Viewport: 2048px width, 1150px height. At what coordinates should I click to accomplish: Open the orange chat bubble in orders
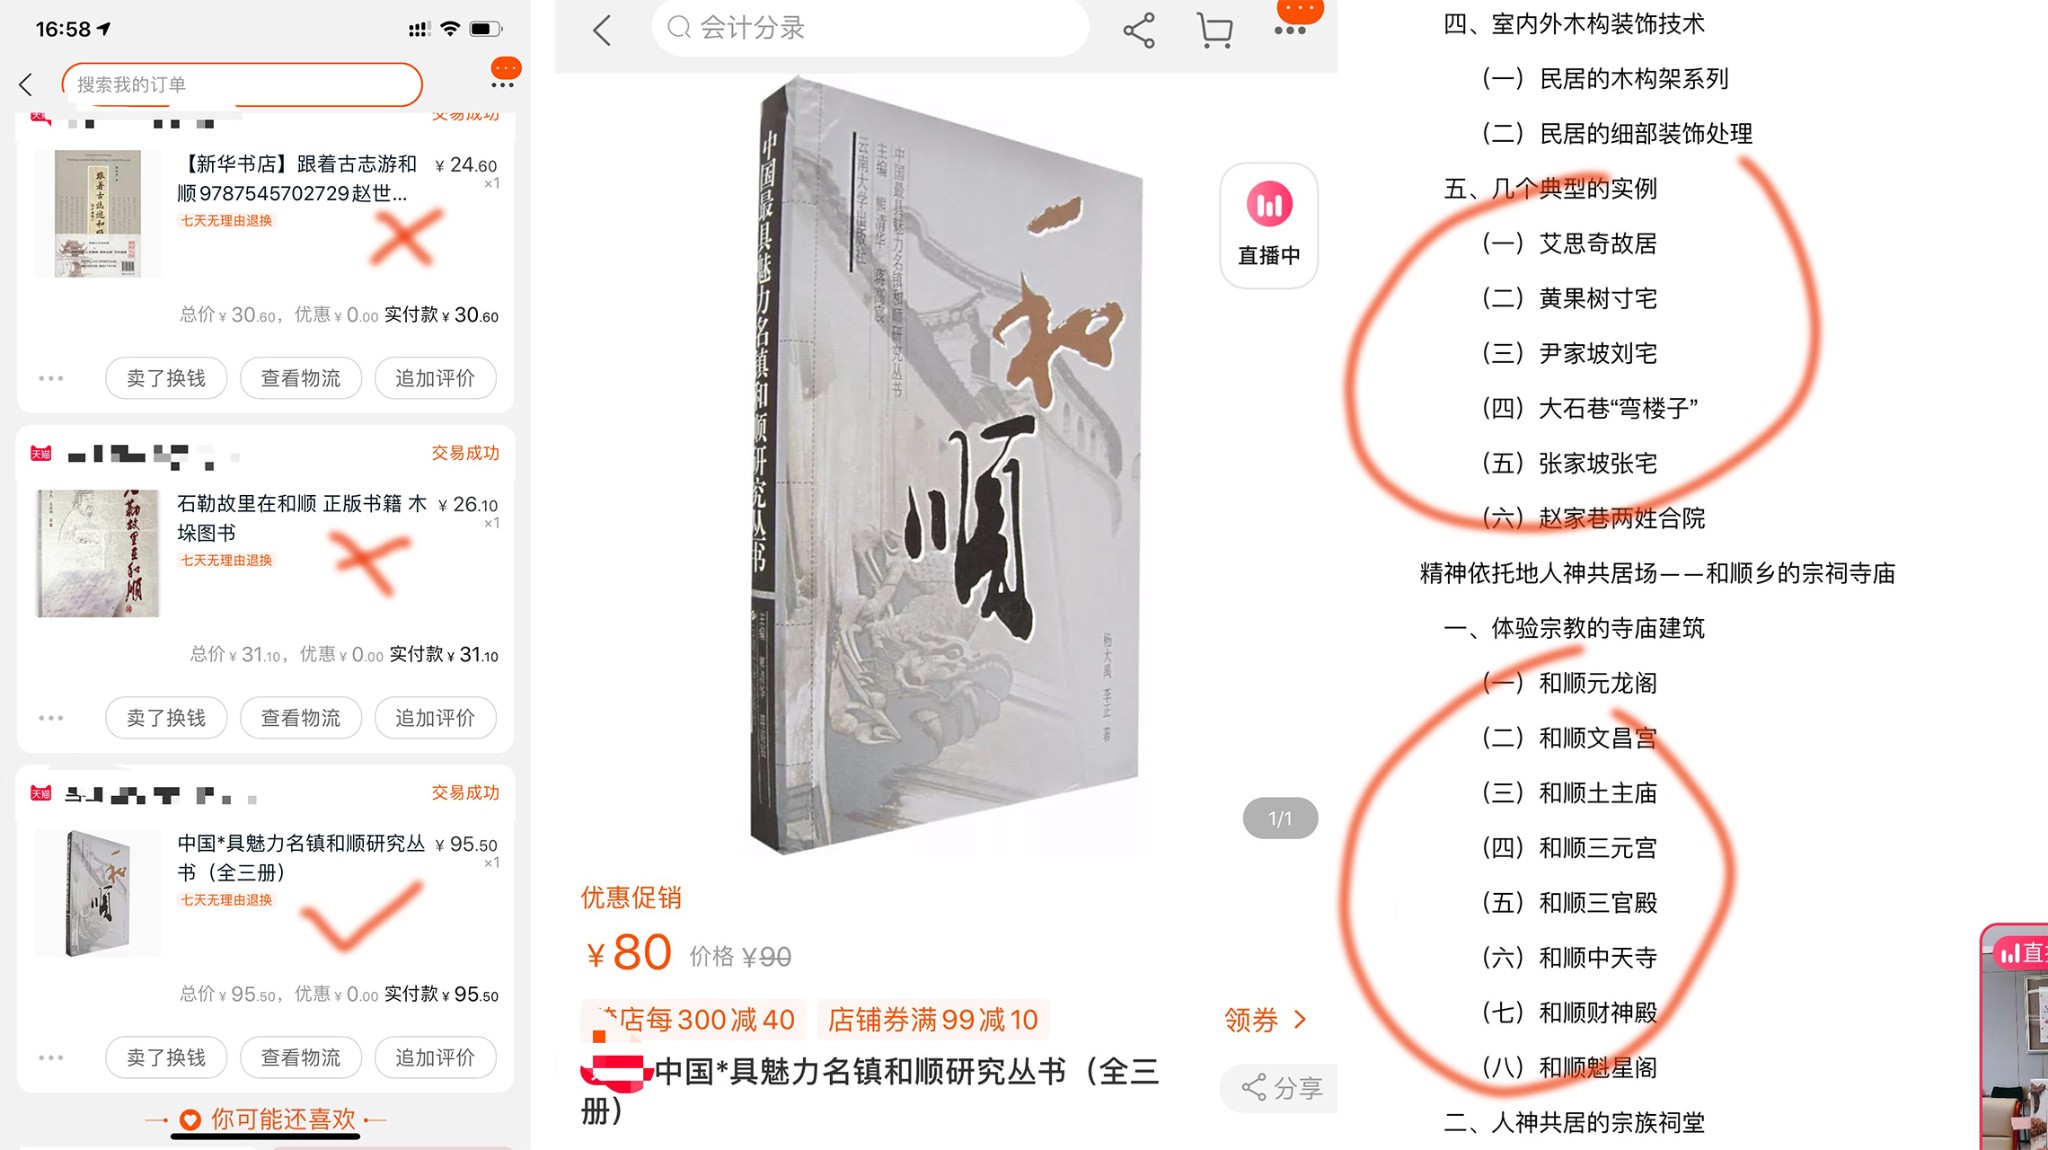(505, 73)
